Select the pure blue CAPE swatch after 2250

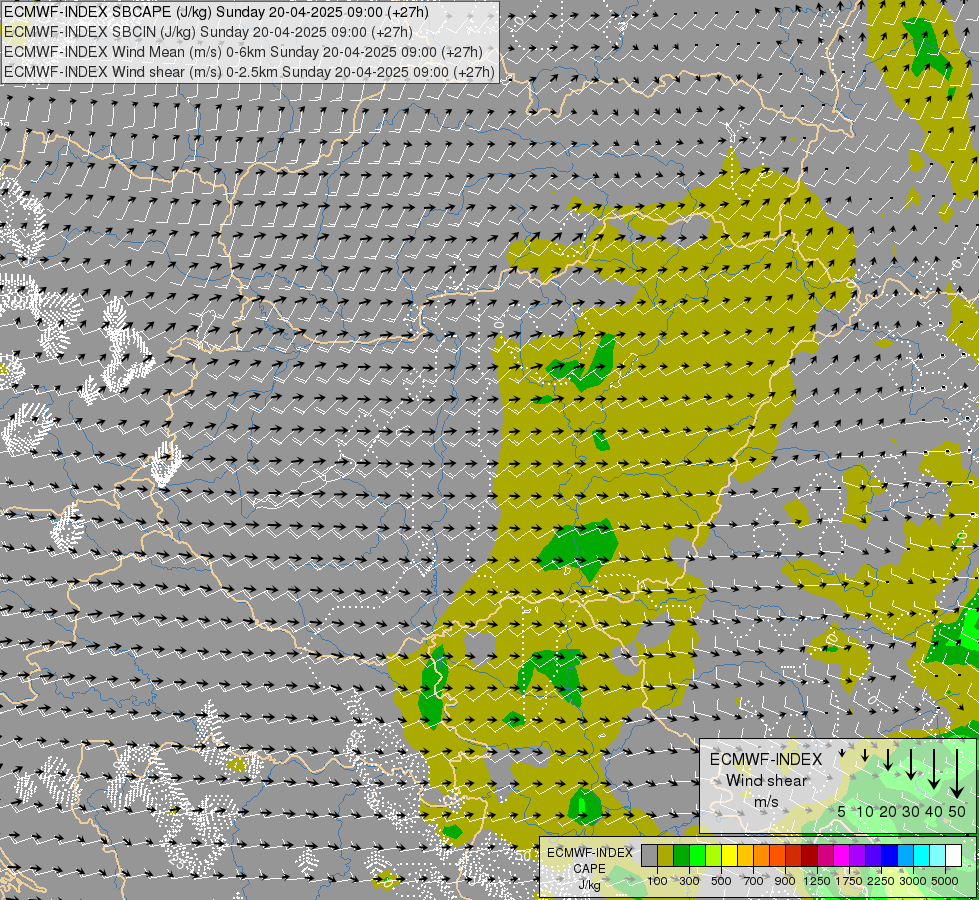click(x=890, y=855)
